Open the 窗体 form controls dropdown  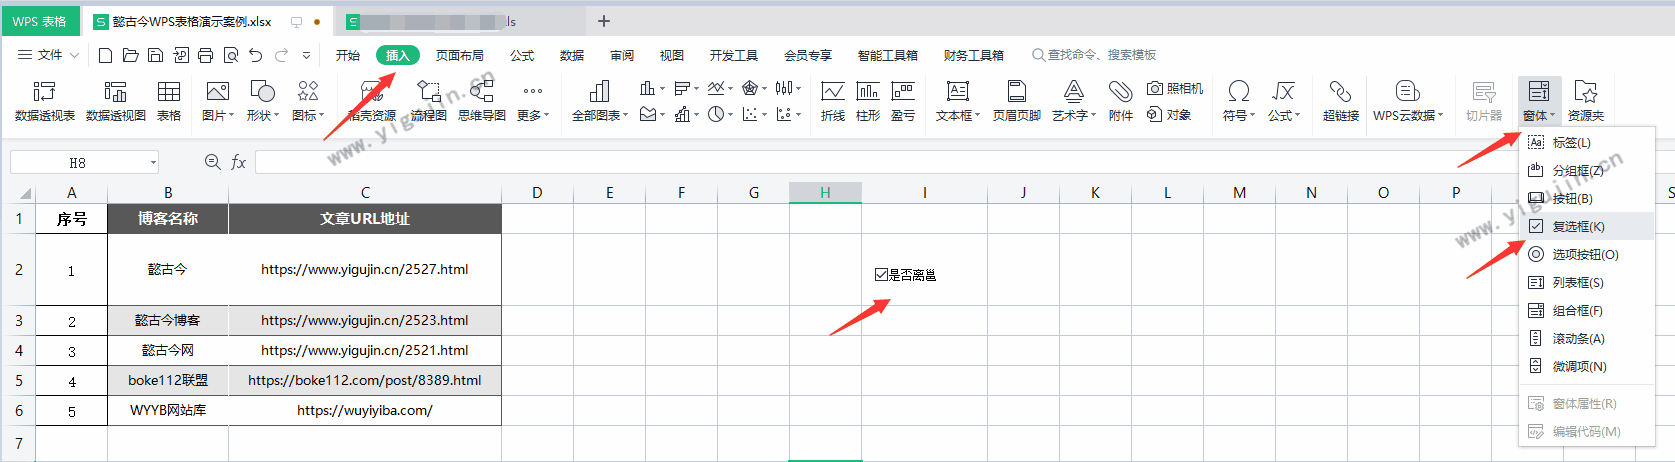point(1539,101)
